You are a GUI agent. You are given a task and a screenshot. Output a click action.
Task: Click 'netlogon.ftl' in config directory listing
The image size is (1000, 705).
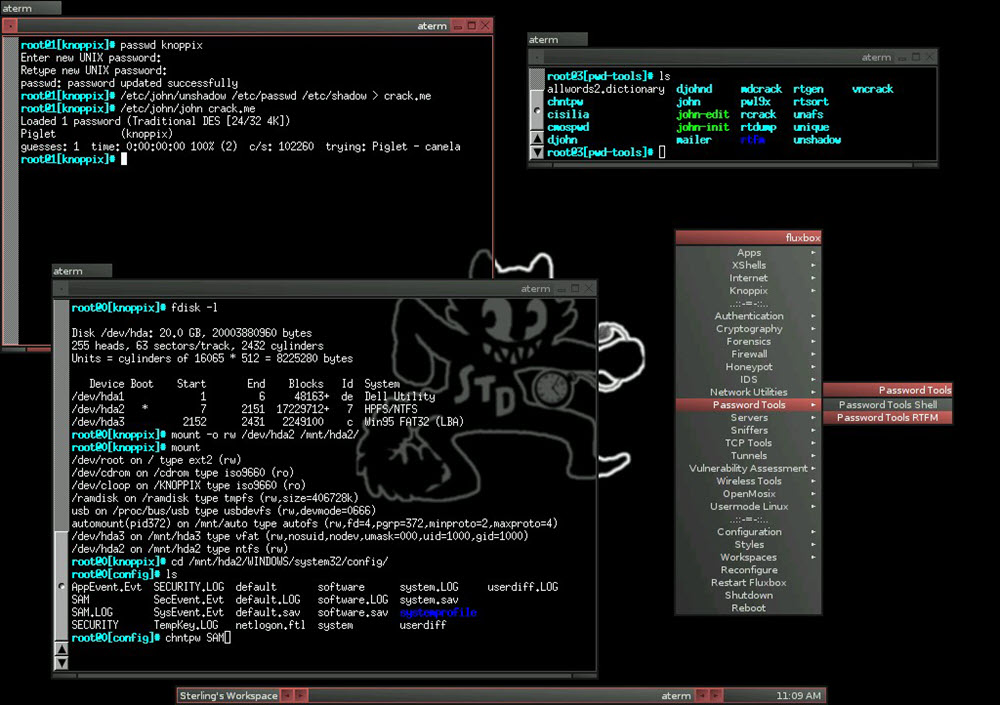tap(270, 625)
